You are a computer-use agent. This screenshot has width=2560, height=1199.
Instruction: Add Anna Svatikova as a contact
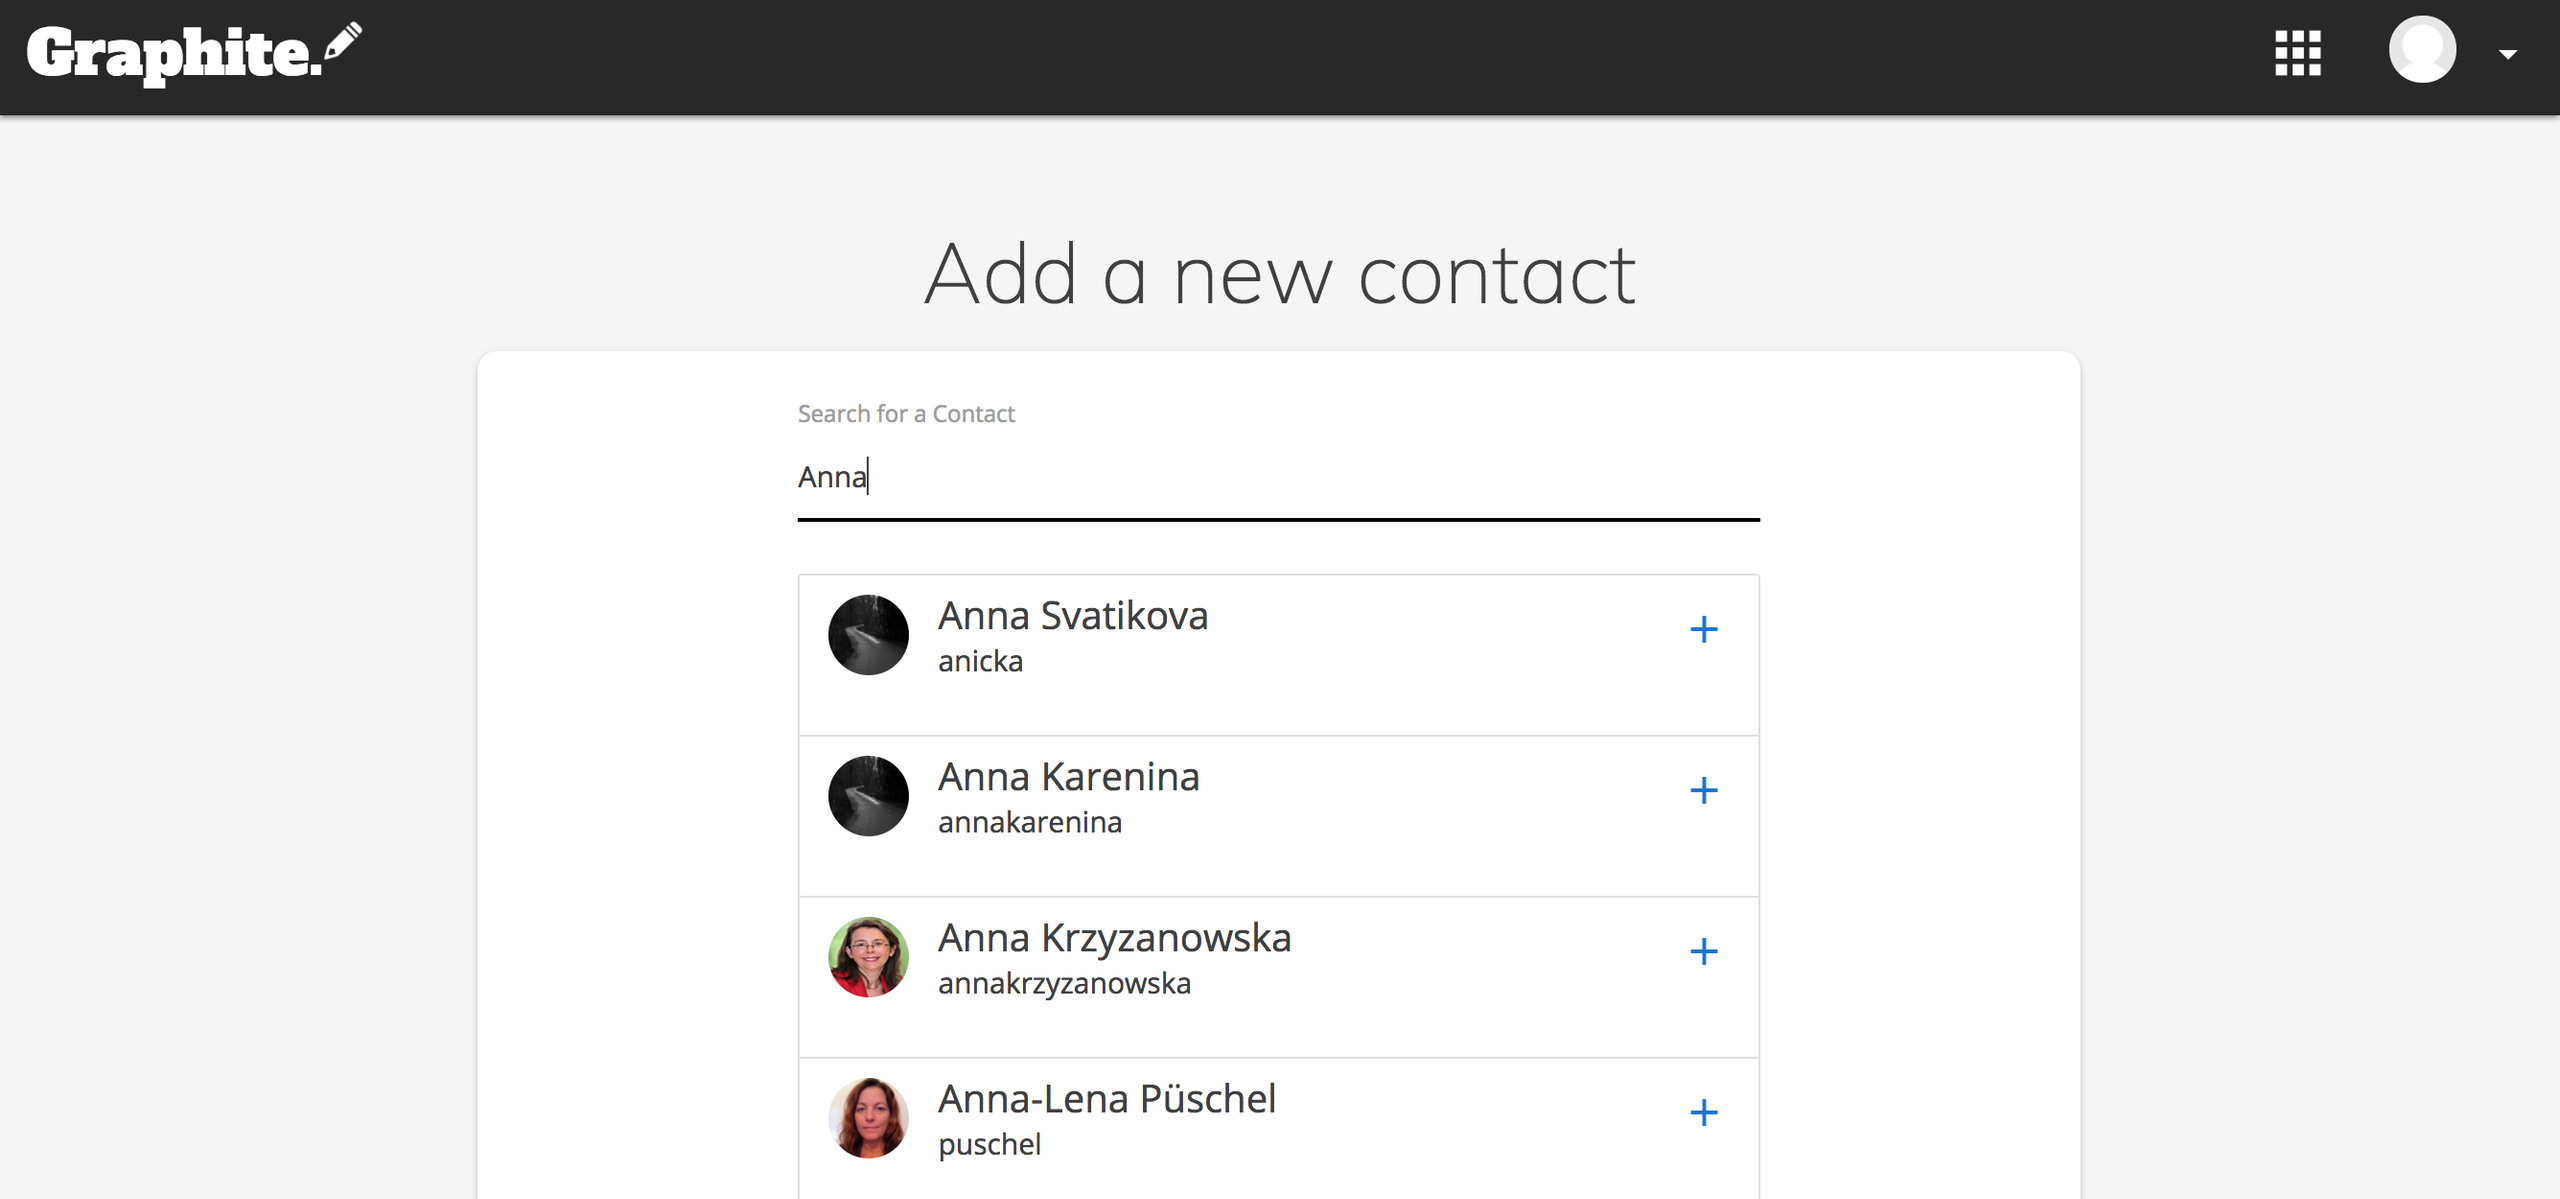1703,630
